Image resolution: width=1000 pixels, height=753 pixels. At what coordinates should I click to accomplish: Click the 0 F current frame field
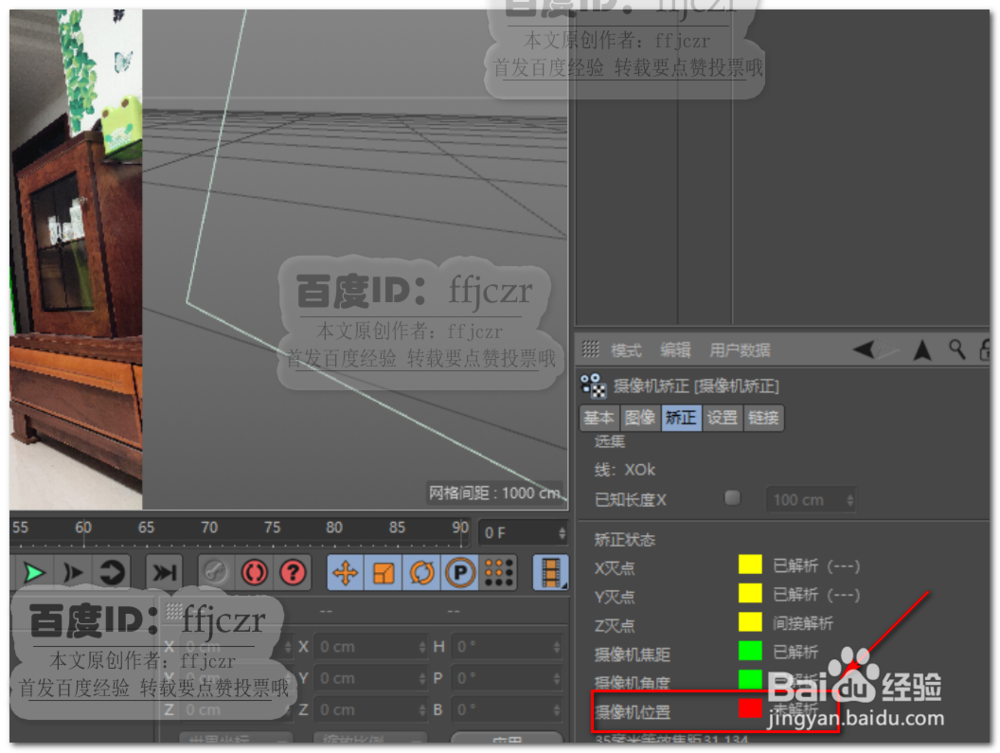(522, 532)
